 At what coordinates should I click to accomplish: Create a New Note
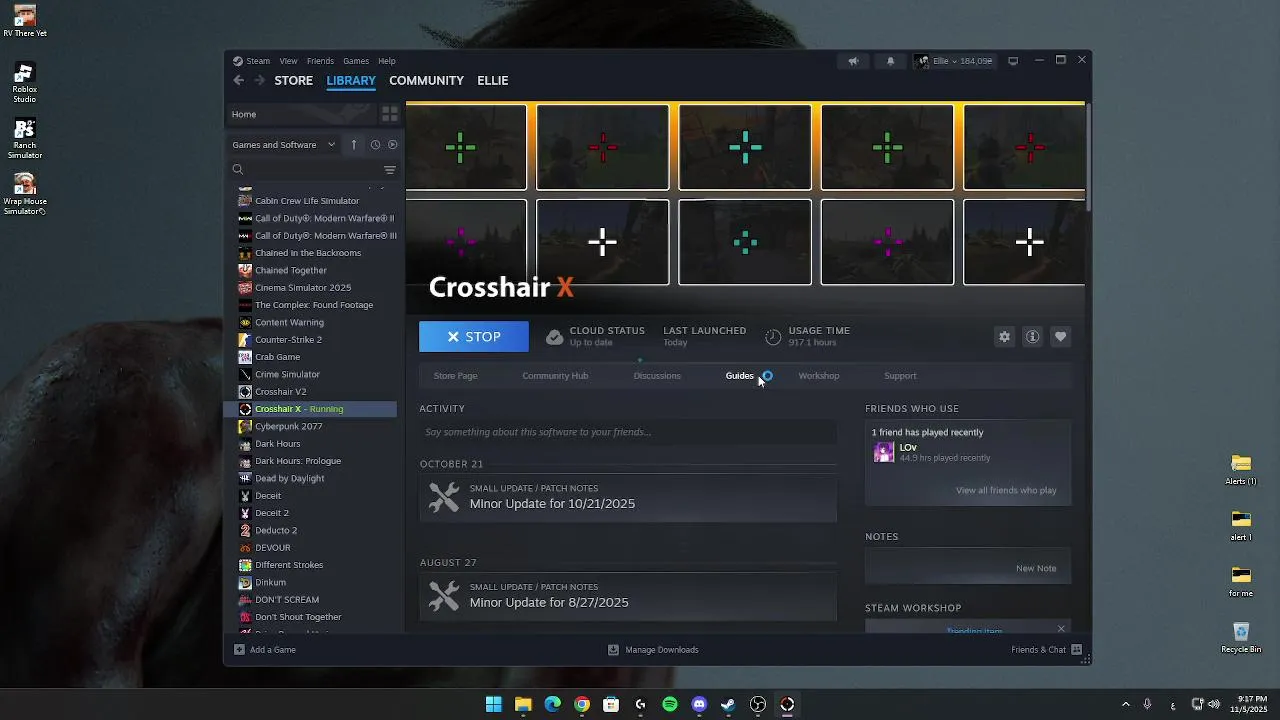click(1036, 568)
